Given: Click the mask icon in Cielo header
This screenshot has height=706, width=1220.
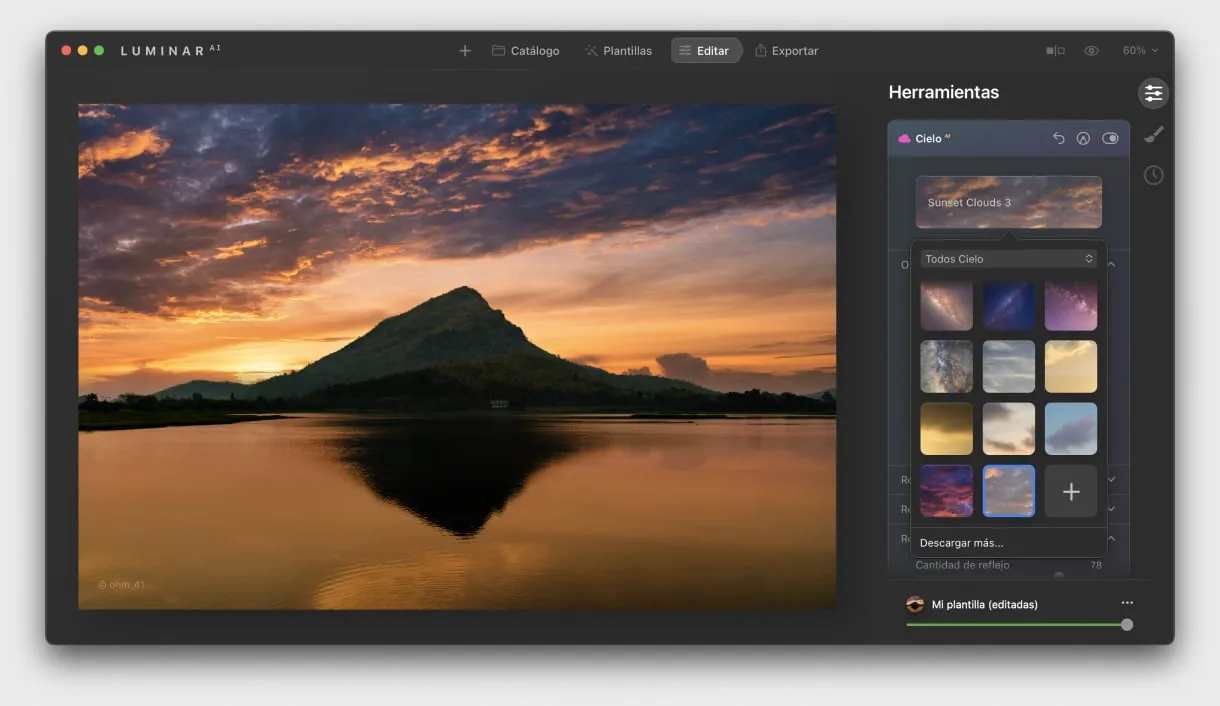Looking at the screenshot, I should (x=1083, y=139).
